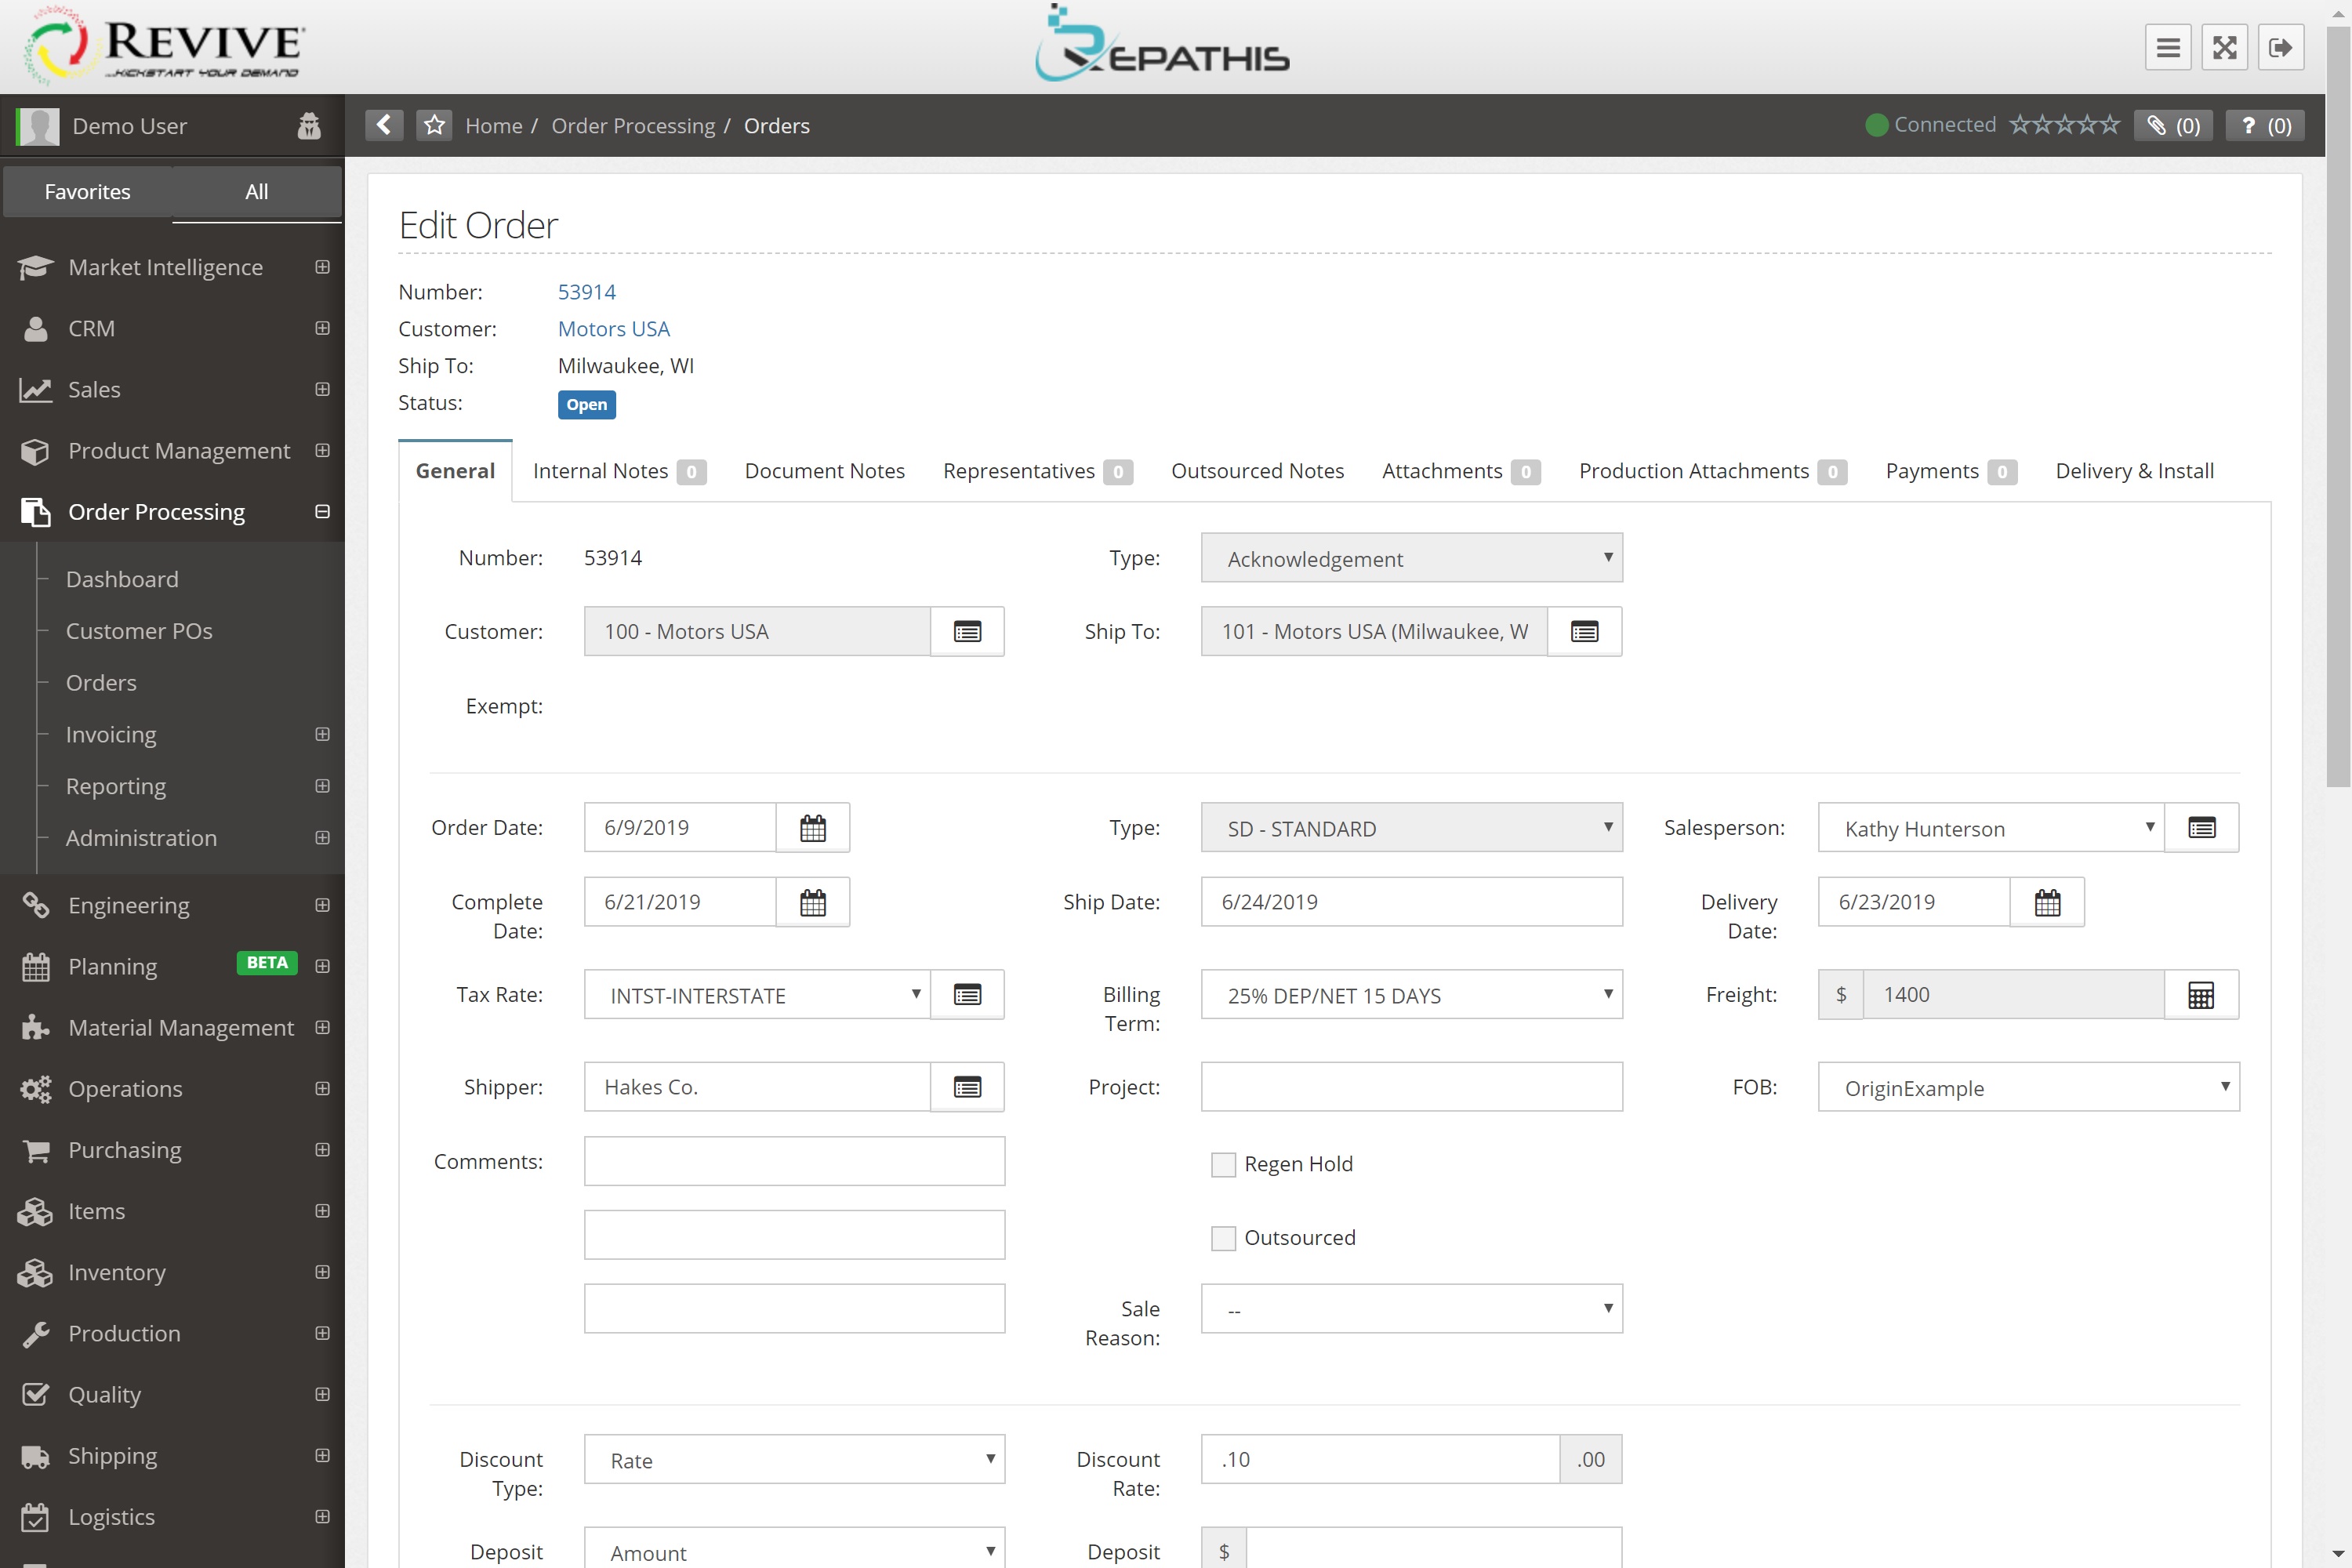This screenshot has width=2352, height=1568.
Task: Click the first Comments input field
Action: click(x=794, y=1161)
